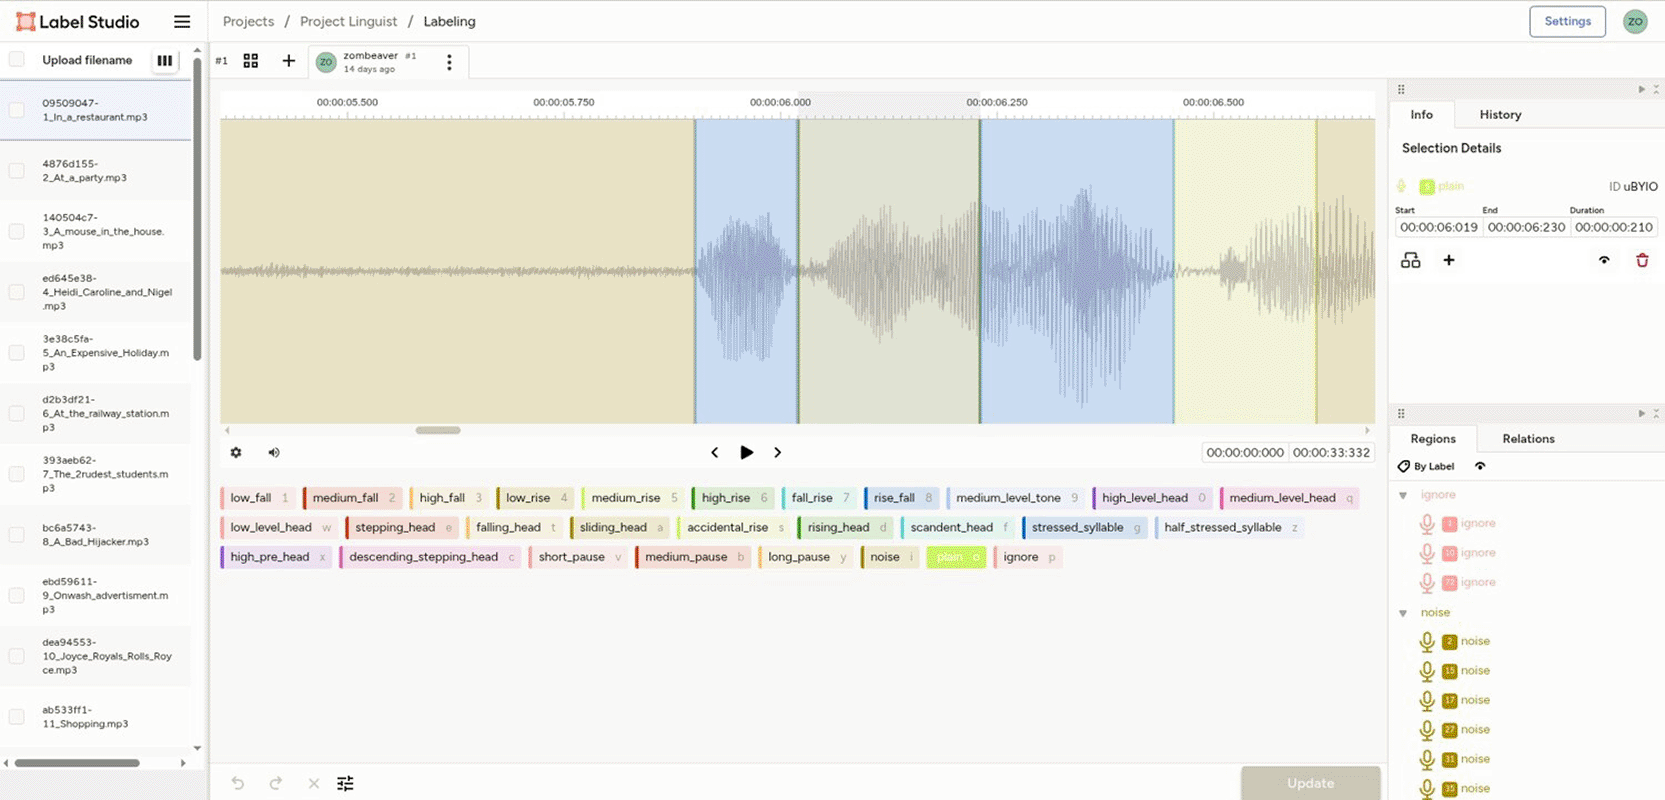Select the high_rise label
1665x800 pixels.
click(733, 498)
